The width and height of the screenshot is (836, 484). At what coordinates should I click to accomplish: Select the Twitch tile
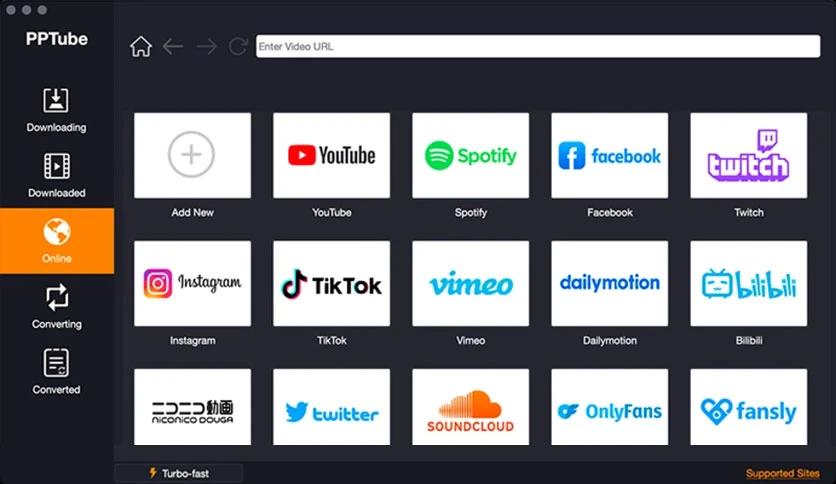coord(748,156)
